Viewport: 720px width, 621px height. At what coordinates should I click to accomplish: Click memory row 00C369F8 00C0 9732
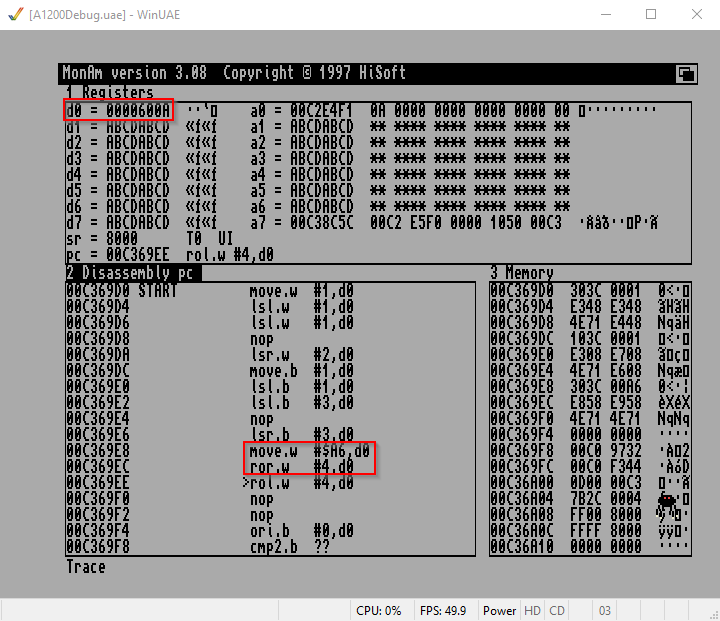[x=590, y=451]
